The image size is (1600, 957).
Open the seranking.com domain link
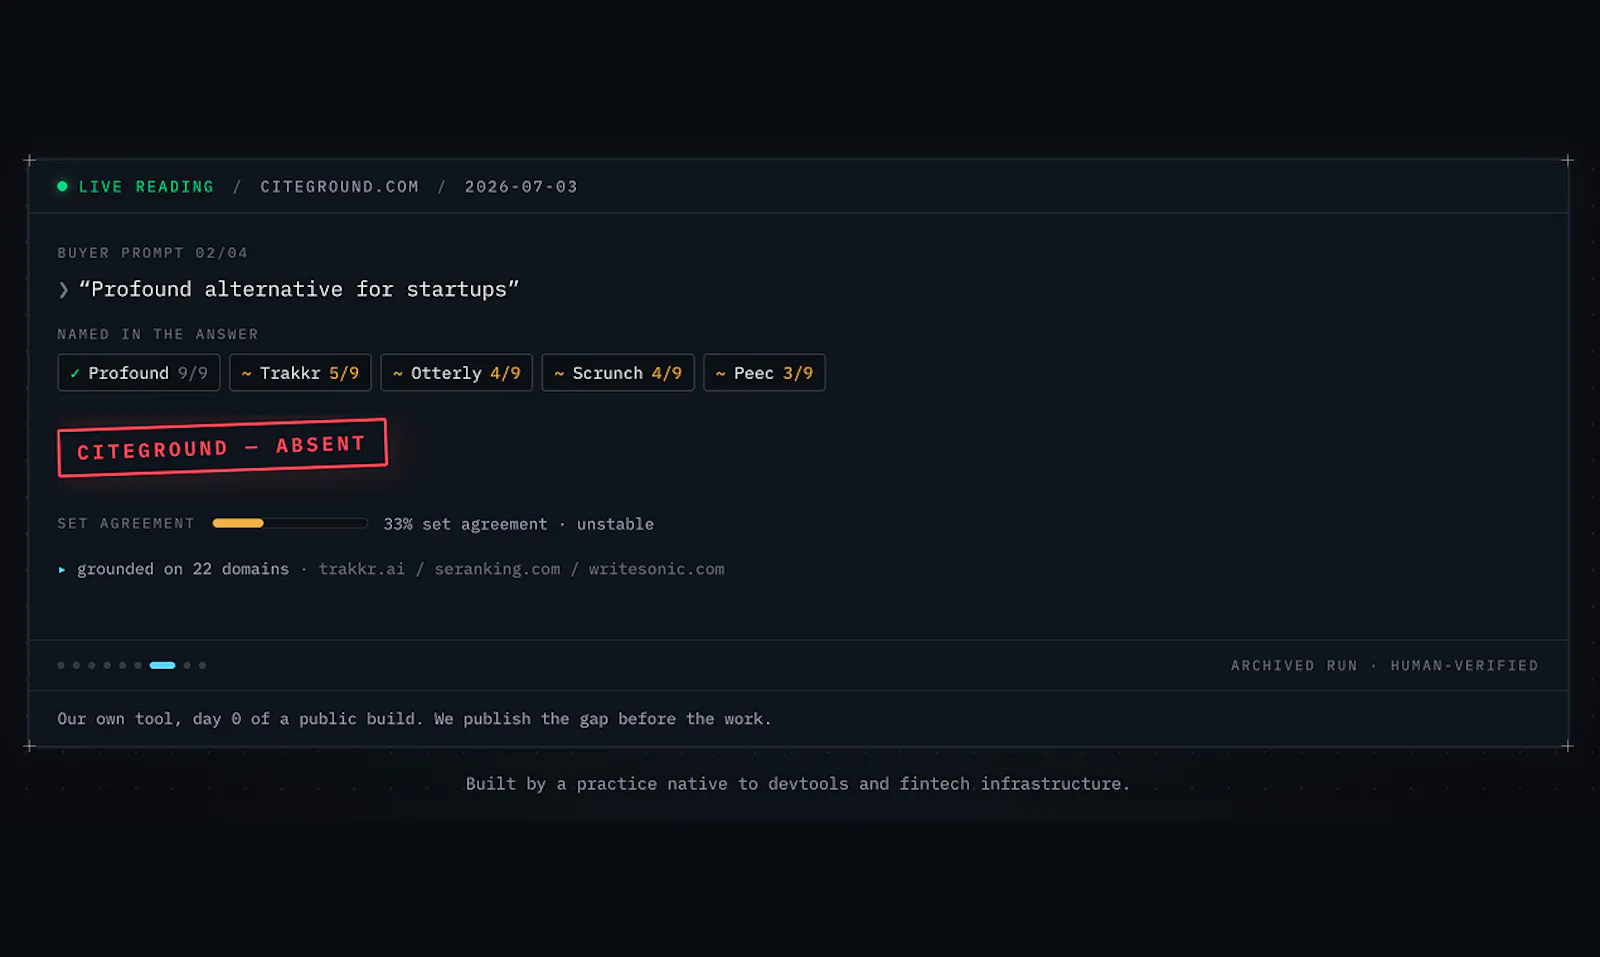pos(497,569)
